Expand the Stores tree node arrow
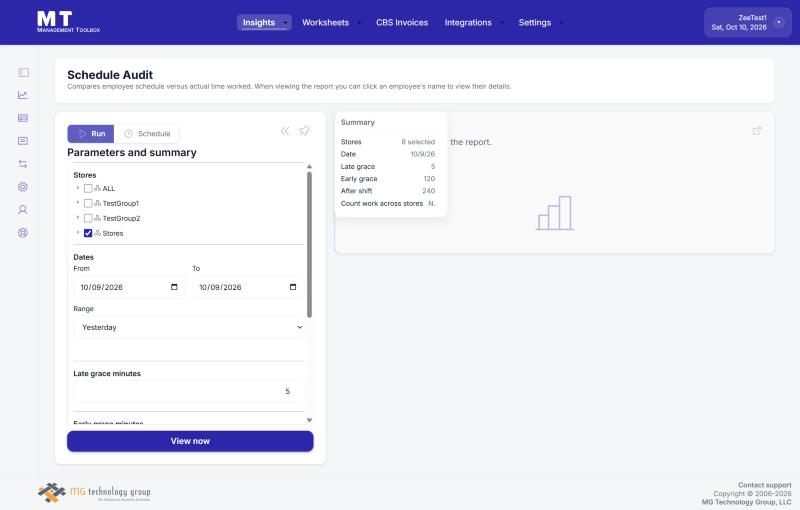This screenshot has height=510, width=800. click(78, 232)
